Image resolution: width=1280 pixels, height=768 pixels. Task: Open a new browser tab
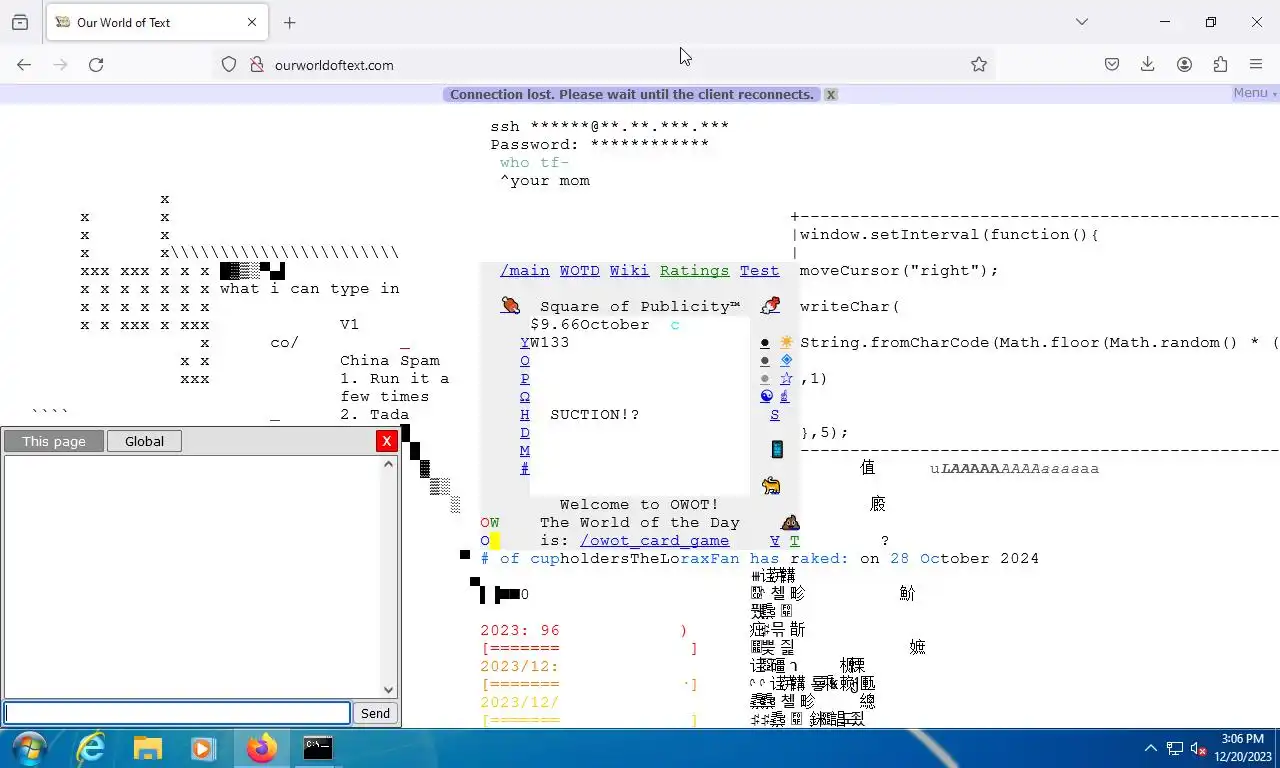(x=290, y=22)
